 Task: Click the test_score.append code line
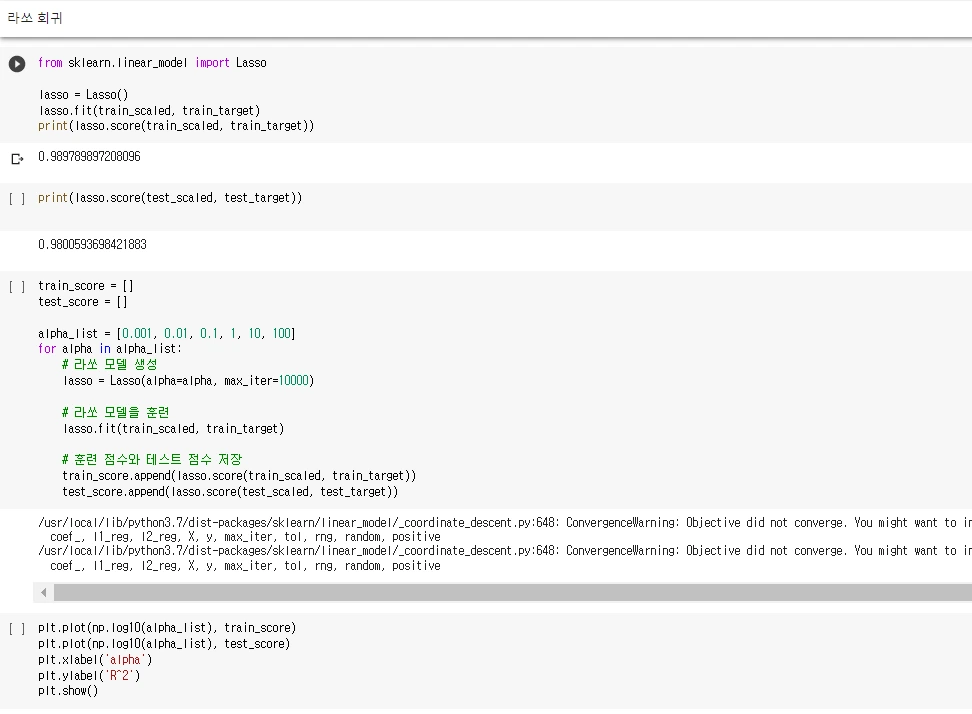230,492
